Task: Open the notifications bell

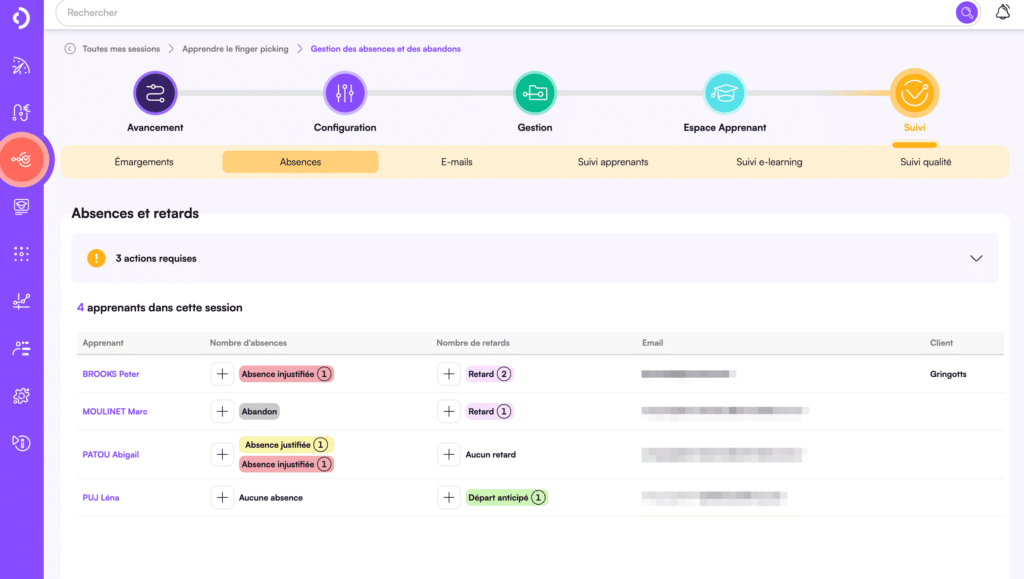Action: [x=1003, y=13]
